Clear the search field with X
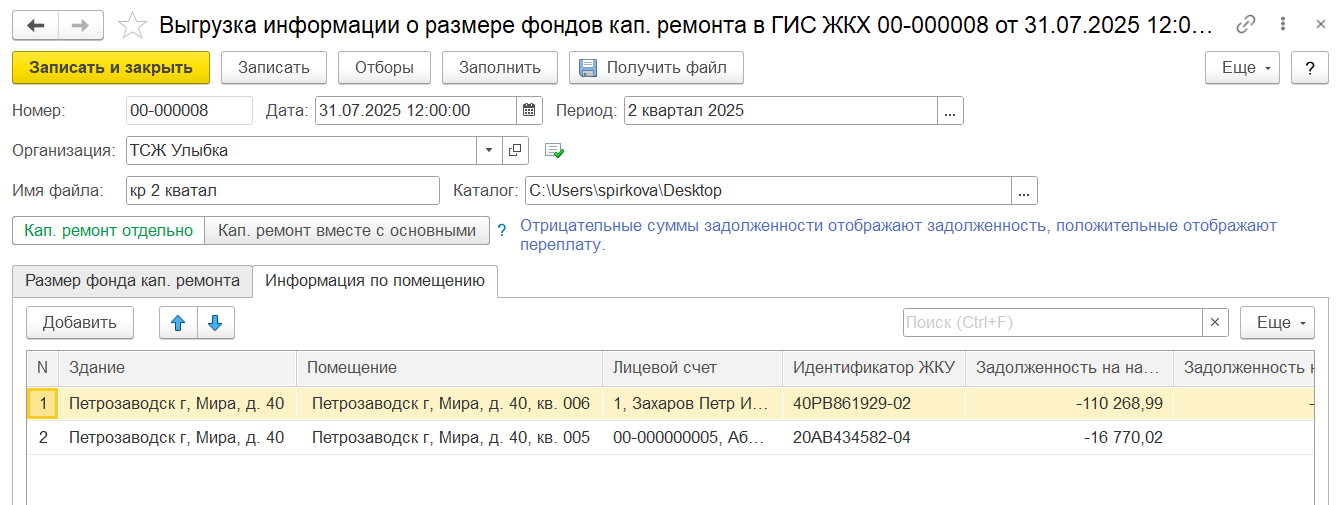 tap(1215, 322)
